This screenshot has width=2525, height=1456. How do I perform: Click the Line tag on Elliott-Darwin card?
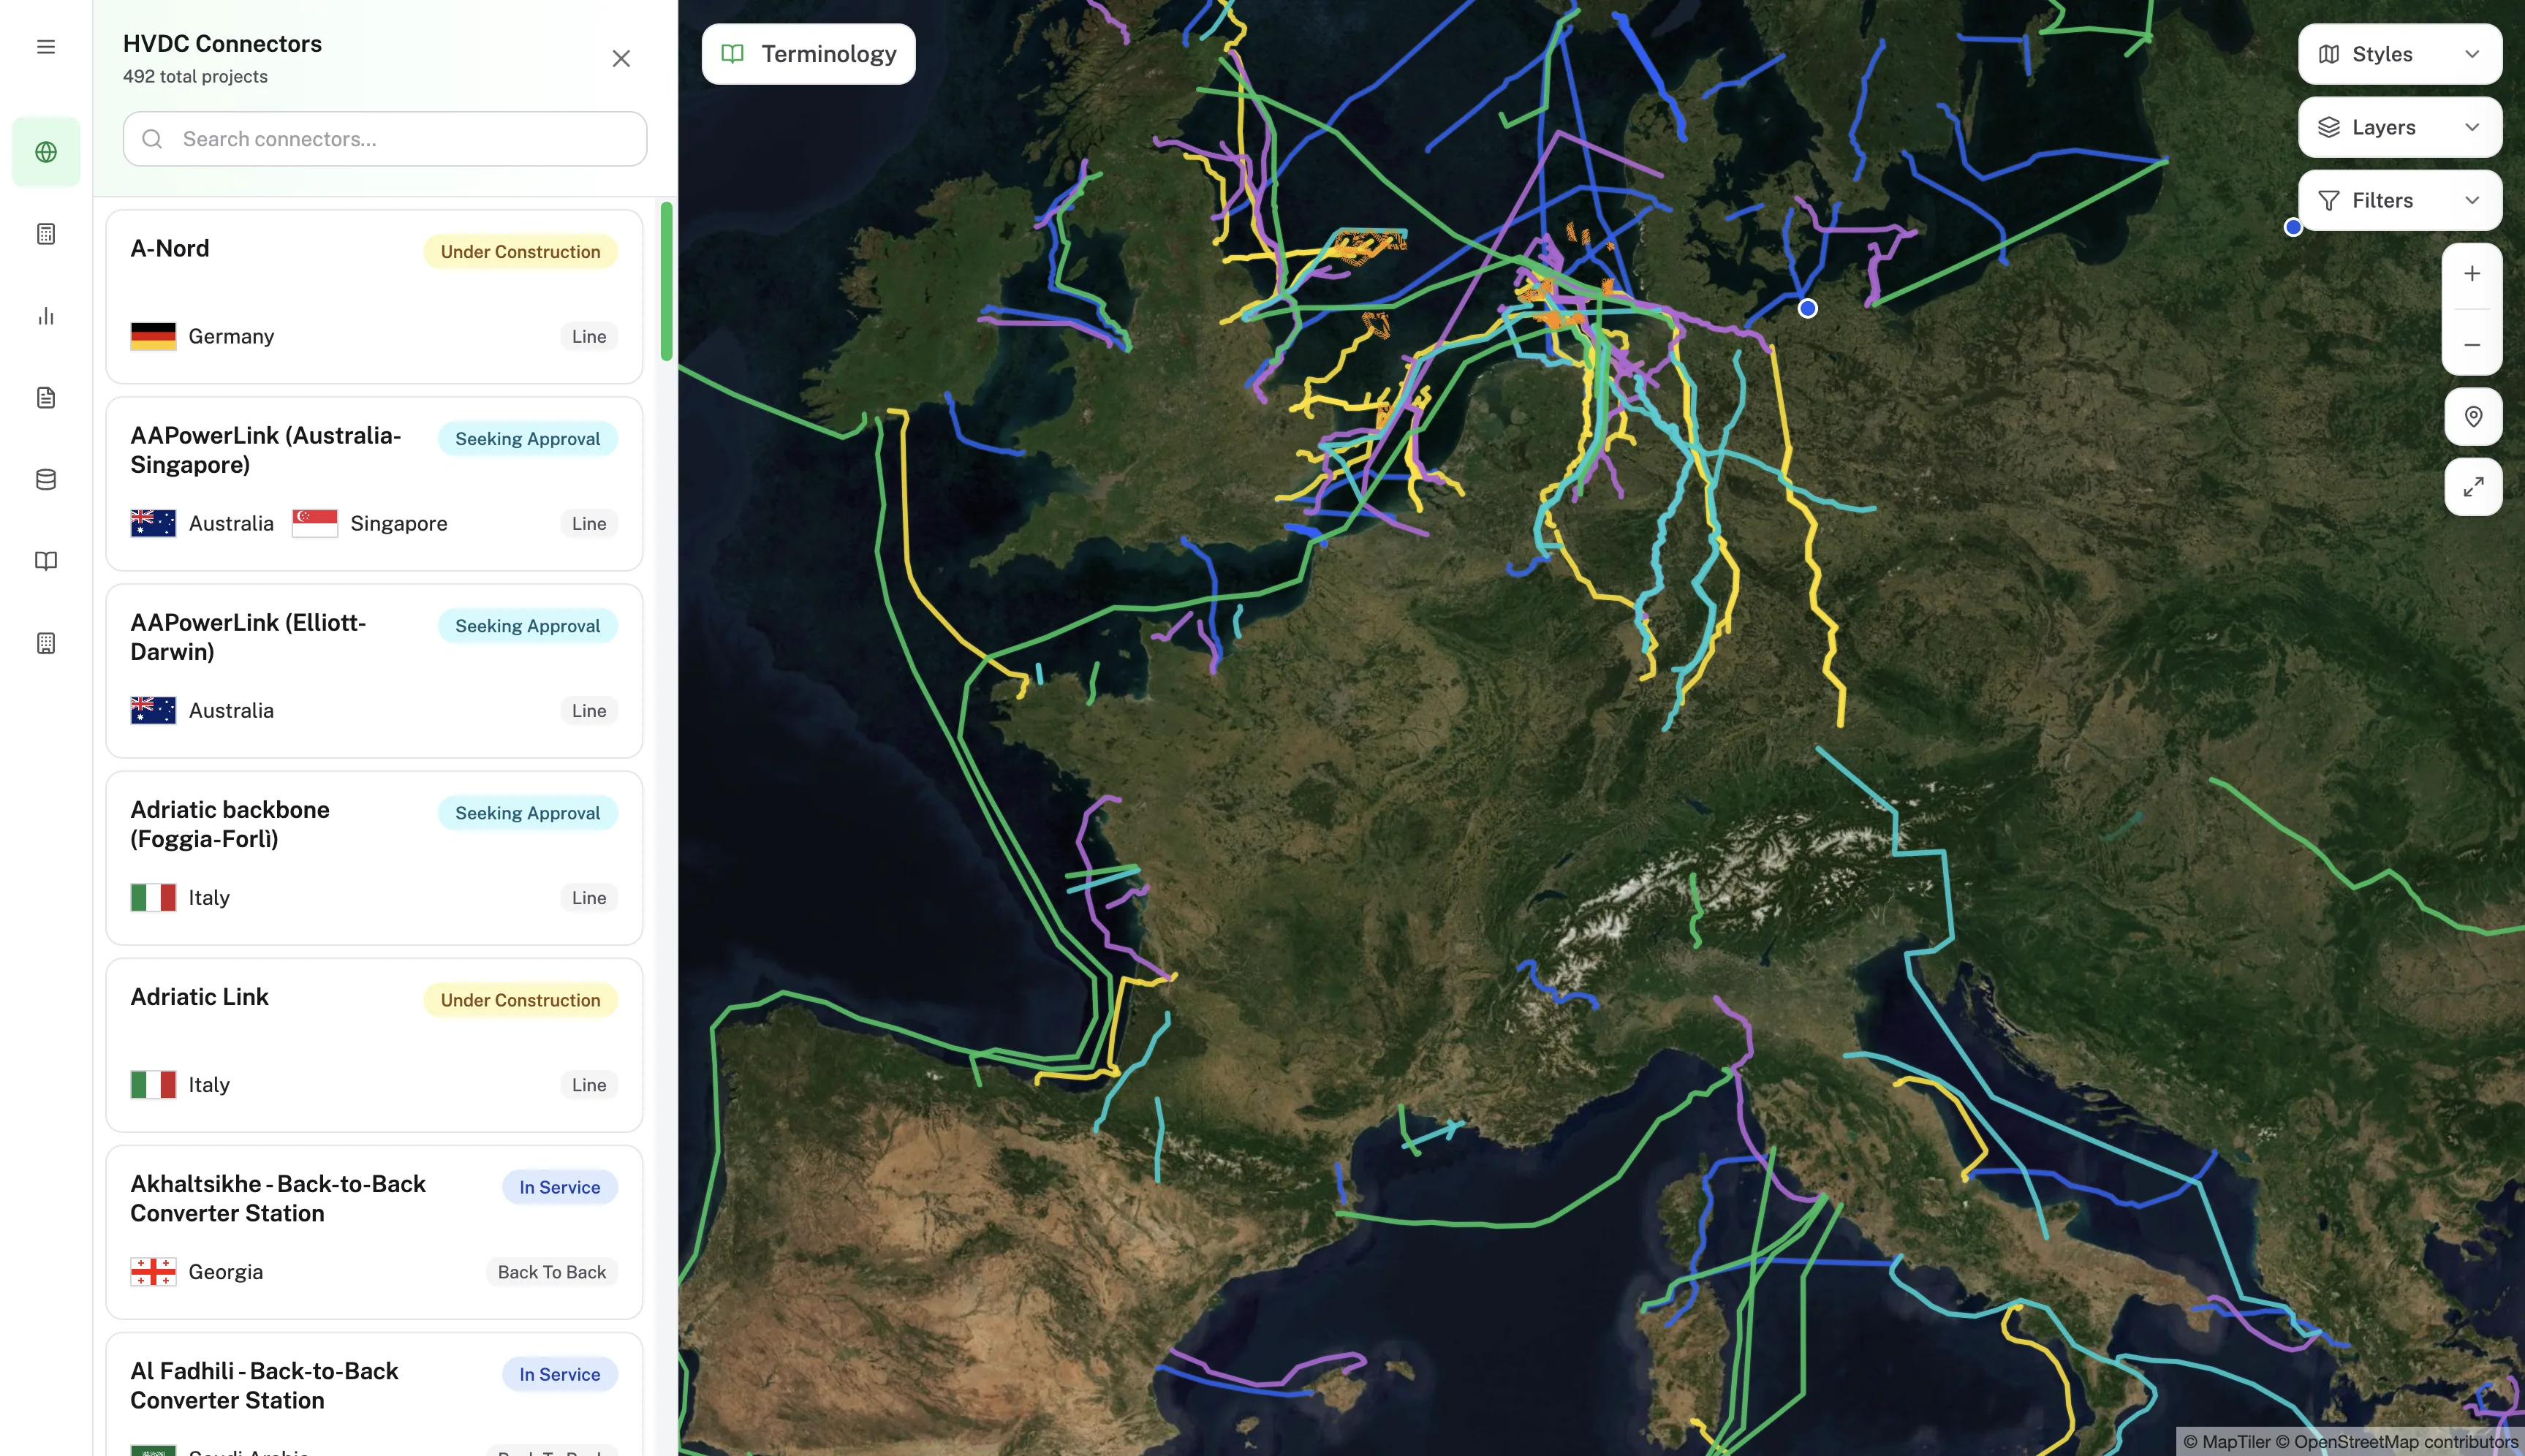(589, 710)
